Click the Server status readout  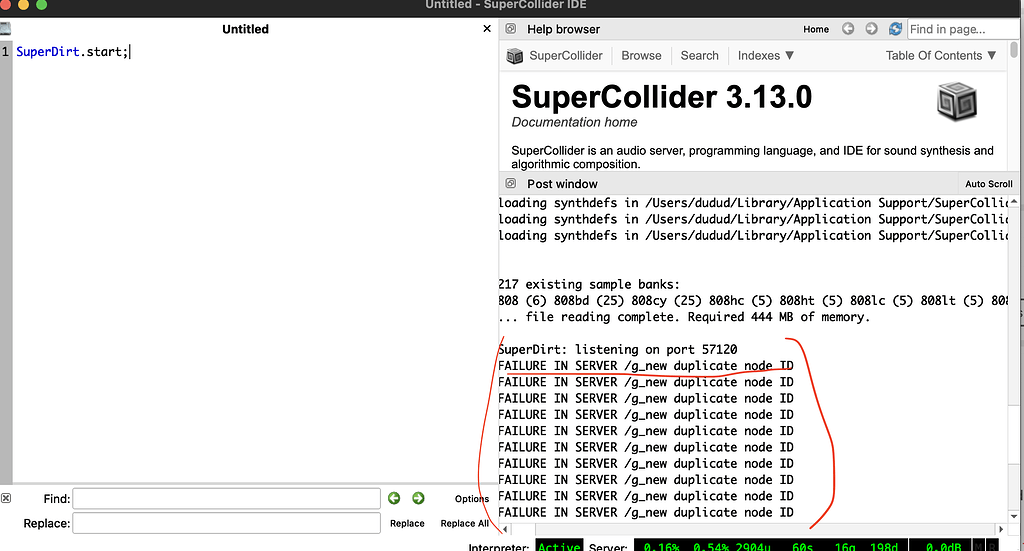pyautogui.click(x=771, y=546)
